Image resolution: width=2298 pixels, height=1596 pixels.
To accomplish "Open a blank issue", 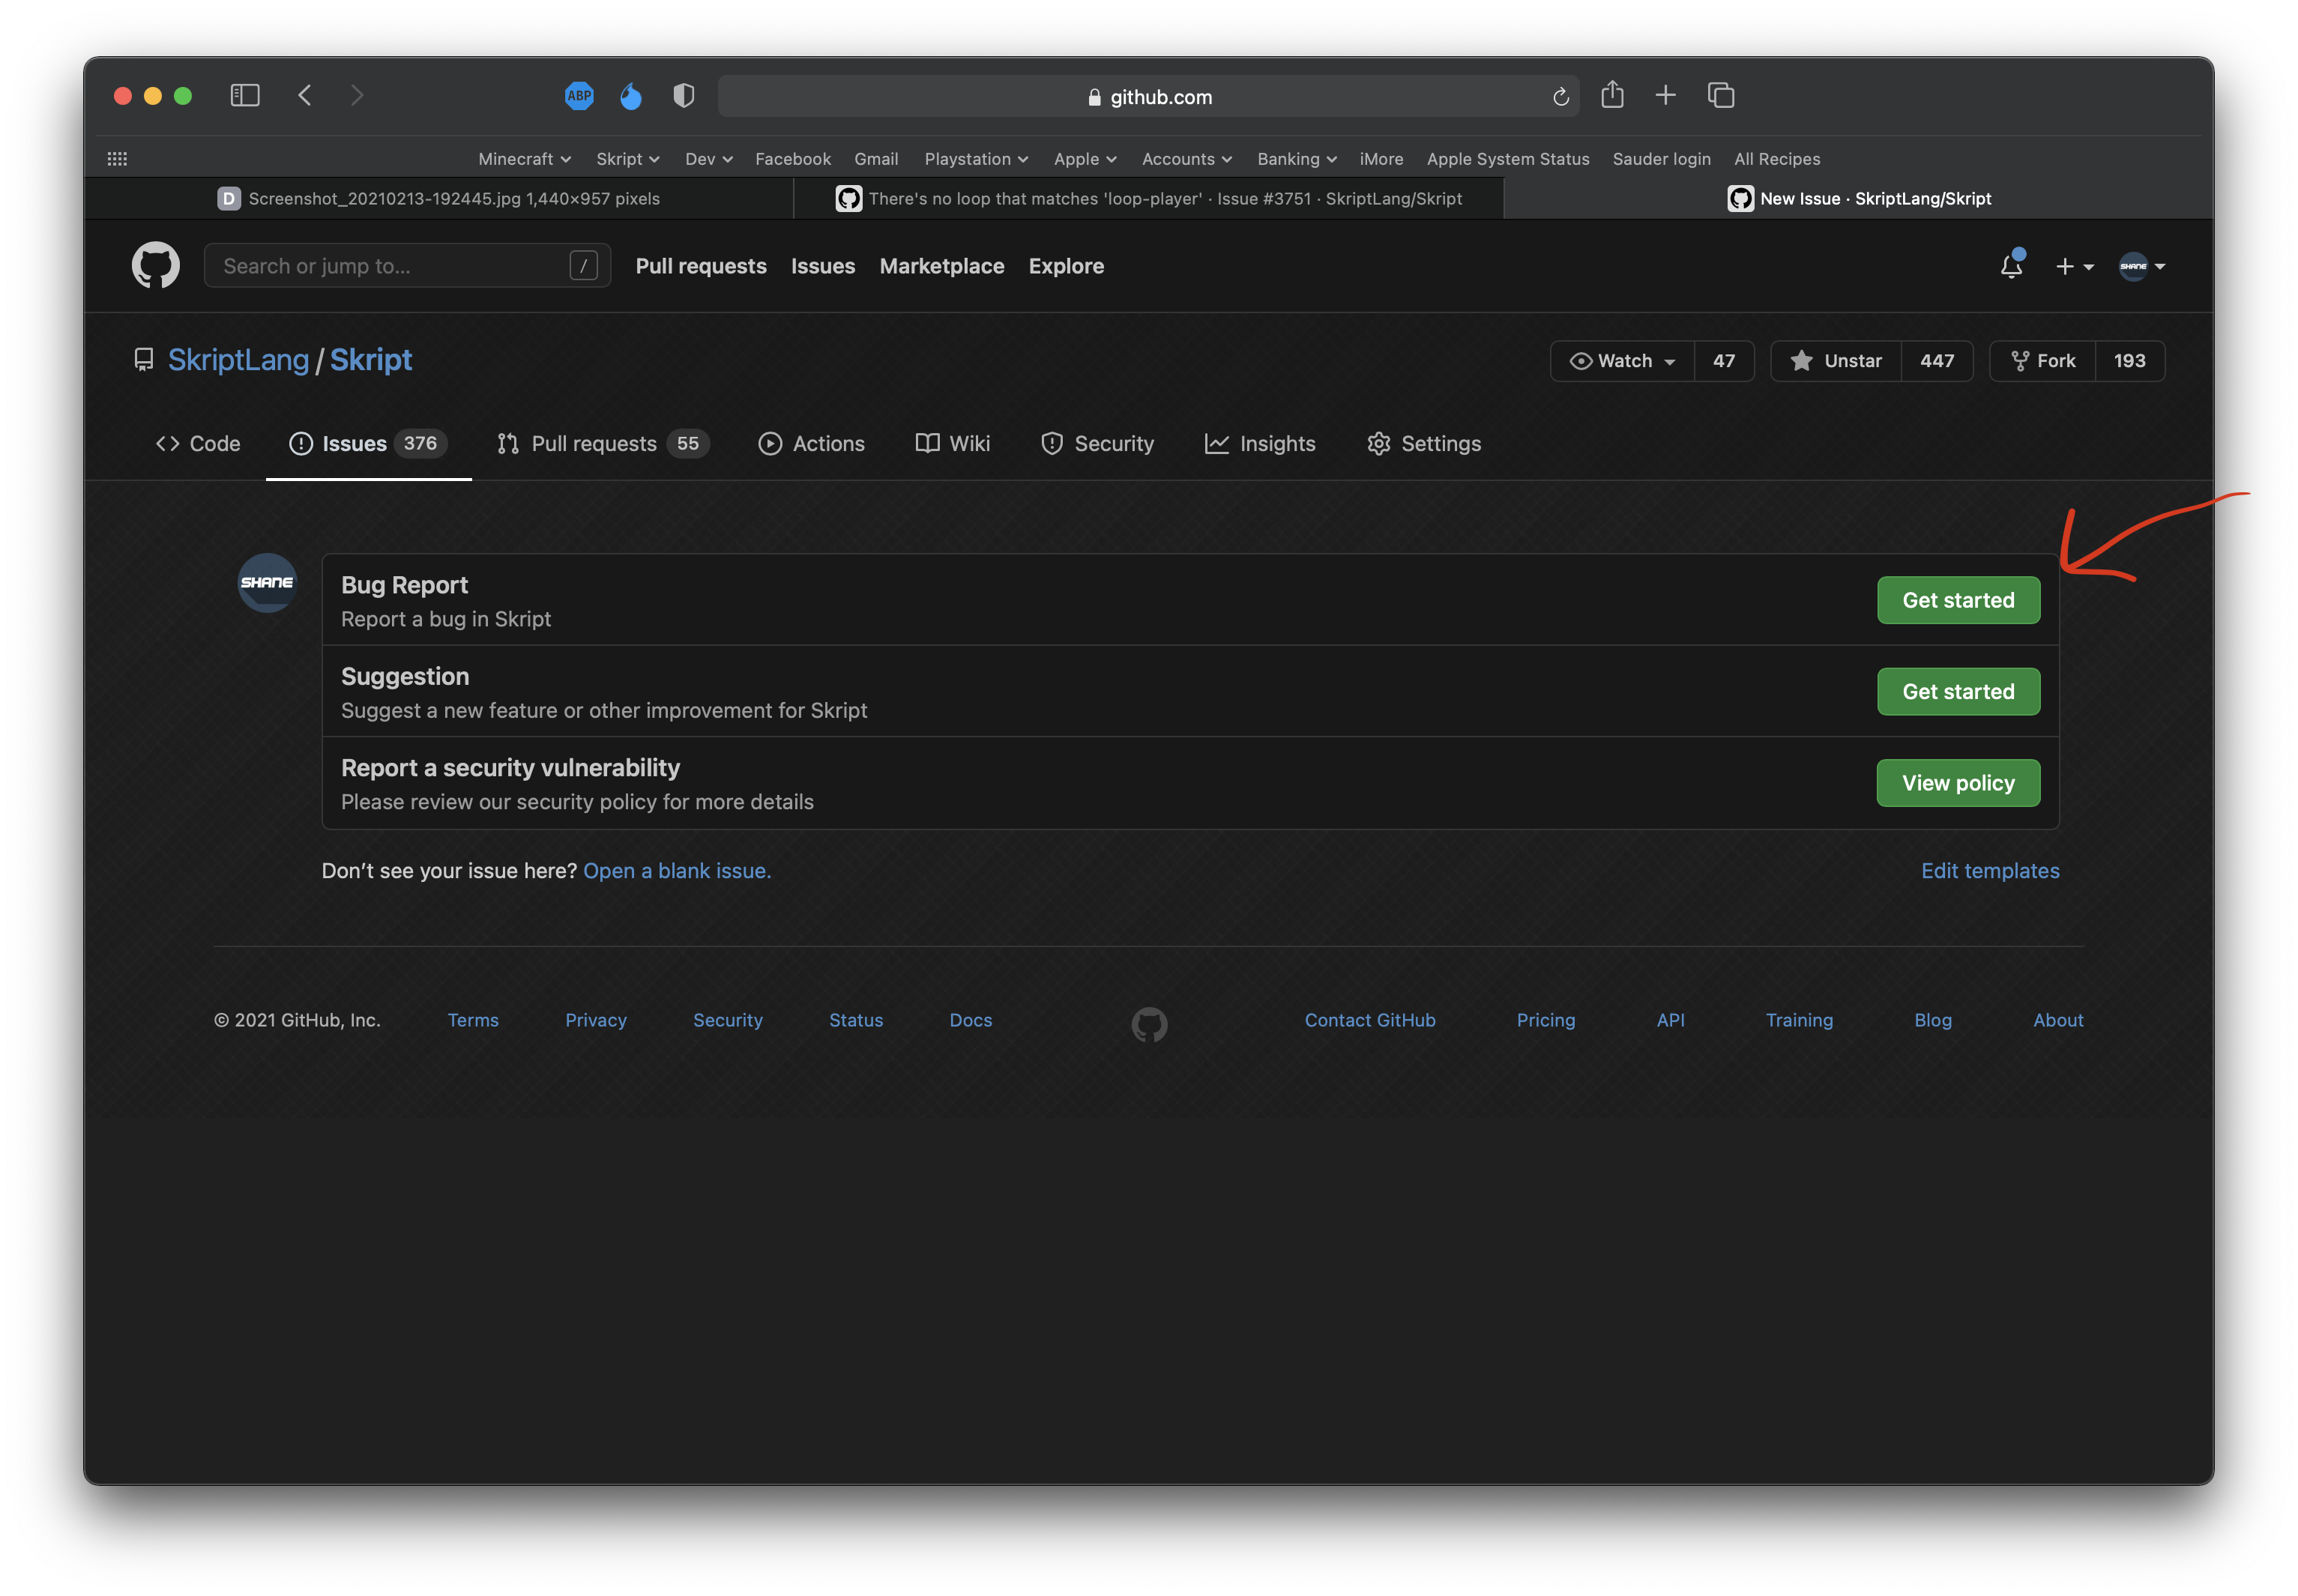I will 677,870.
